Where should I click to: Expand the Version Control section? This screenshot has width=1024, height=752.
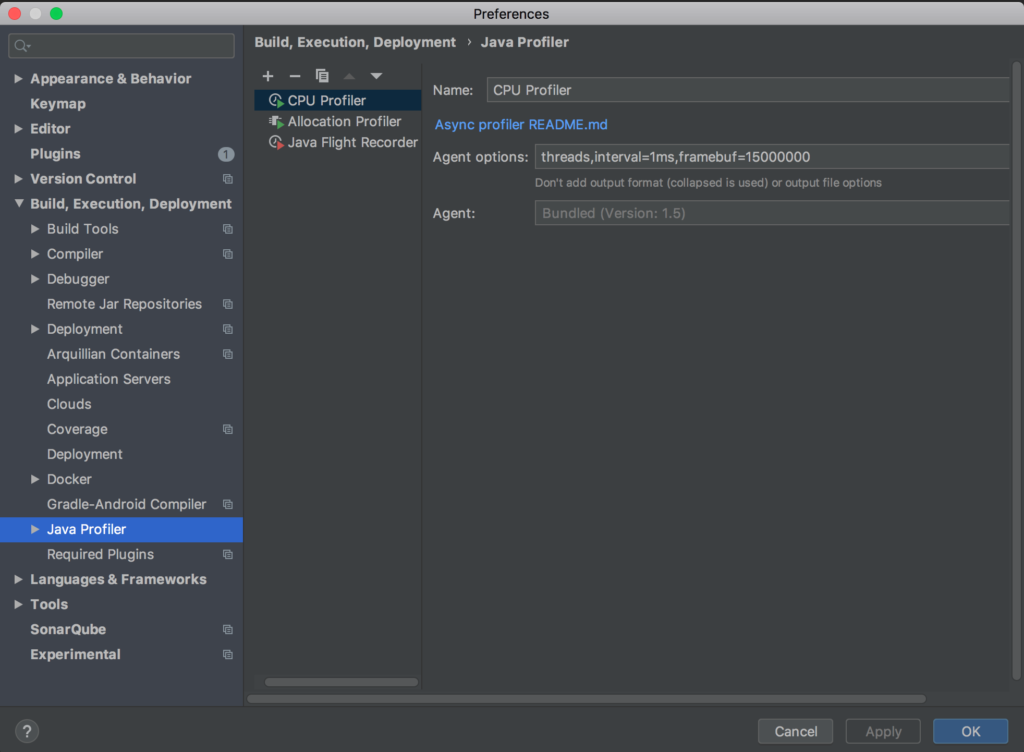pos(20,178)
